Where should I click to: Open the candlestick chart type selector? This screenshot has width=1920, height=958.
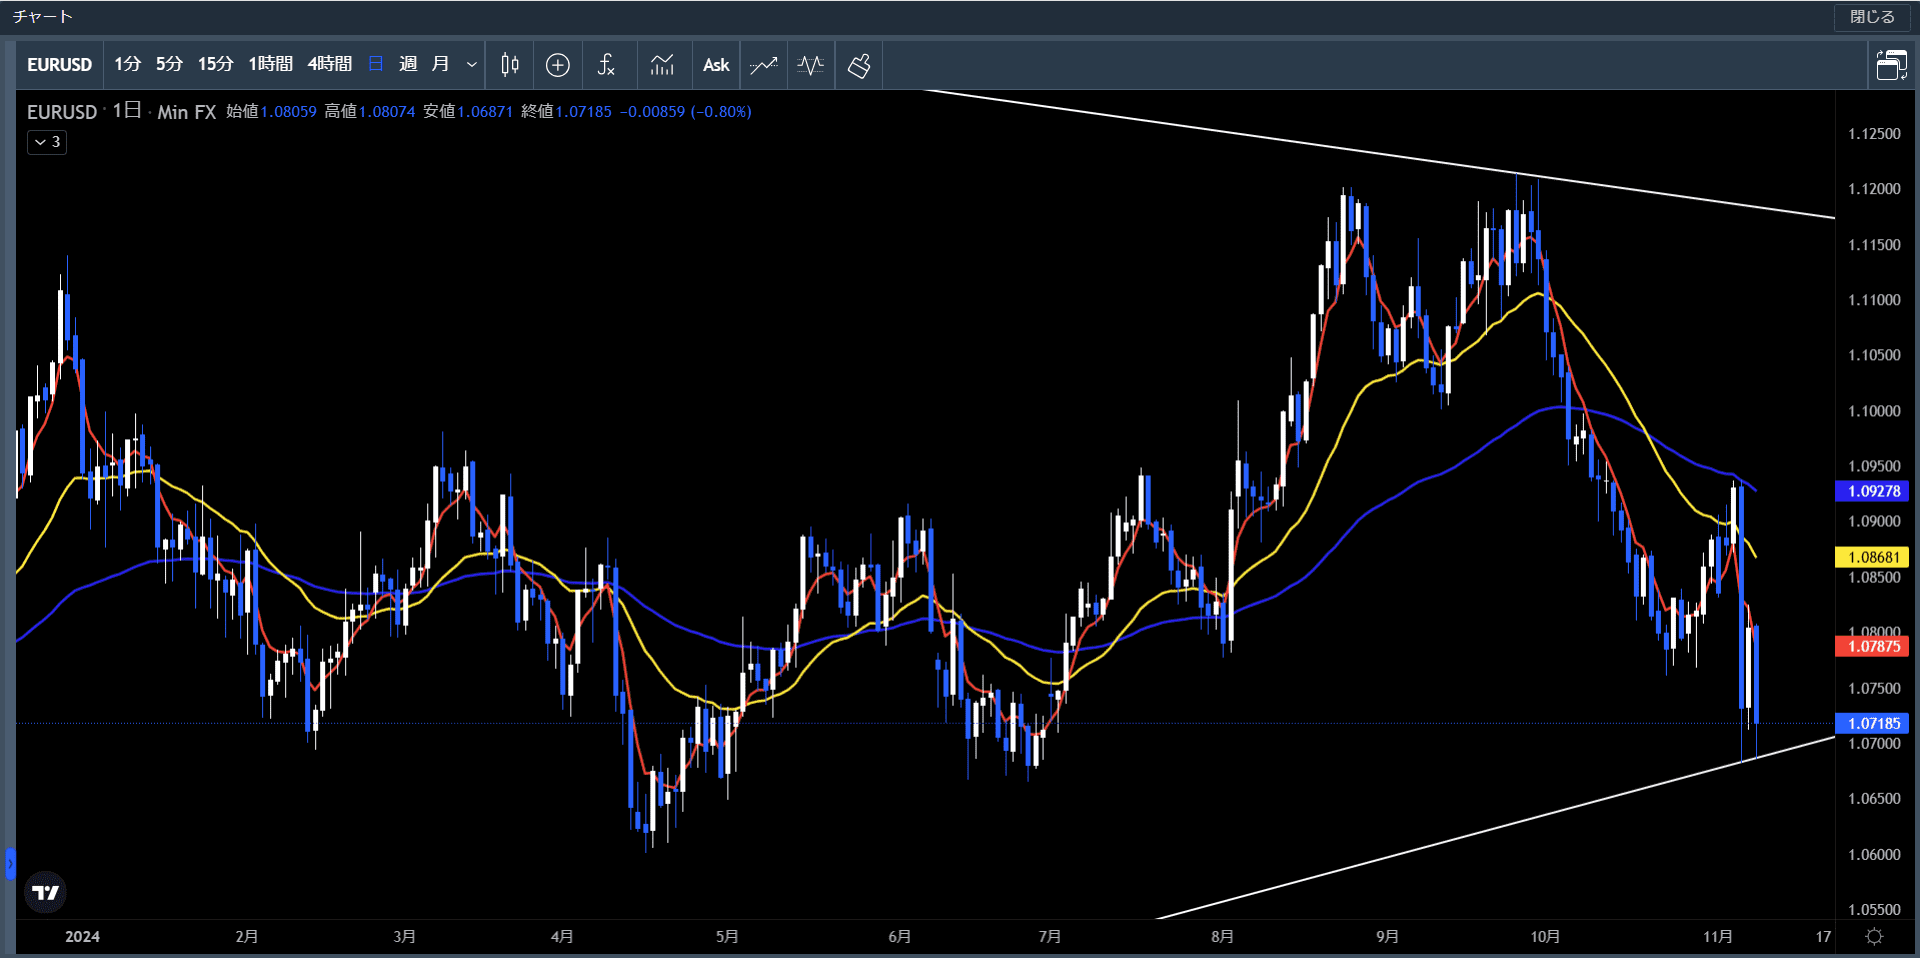click(510, 65)
